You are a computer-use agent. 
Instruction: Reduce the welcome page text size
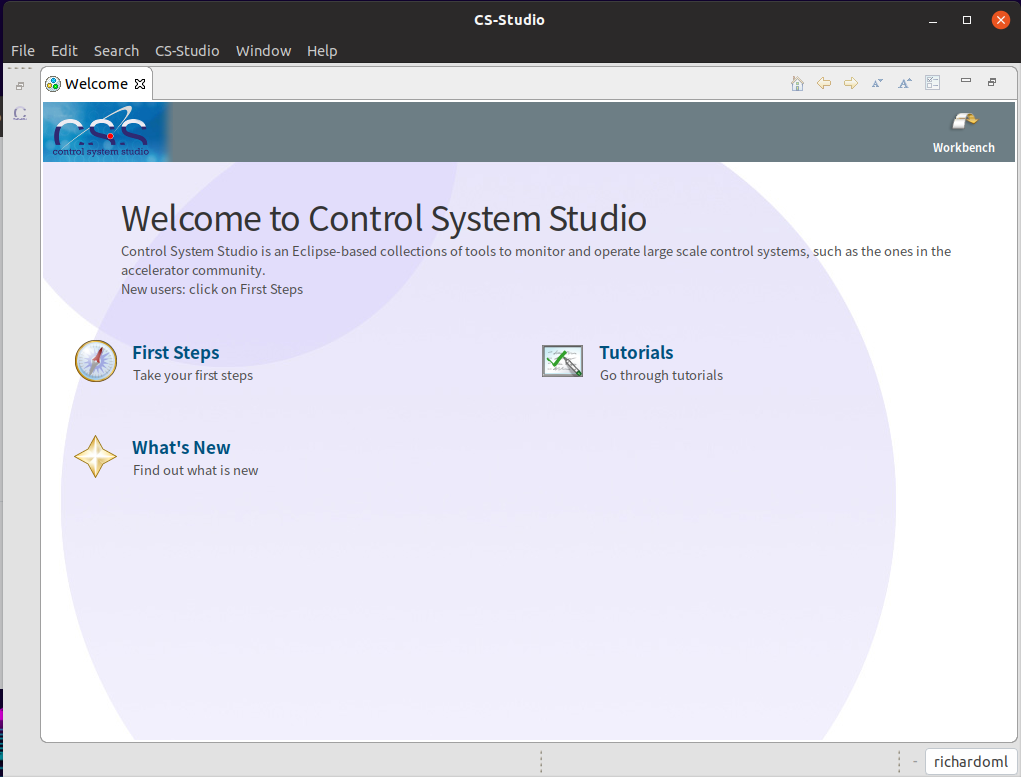(877, 83)
